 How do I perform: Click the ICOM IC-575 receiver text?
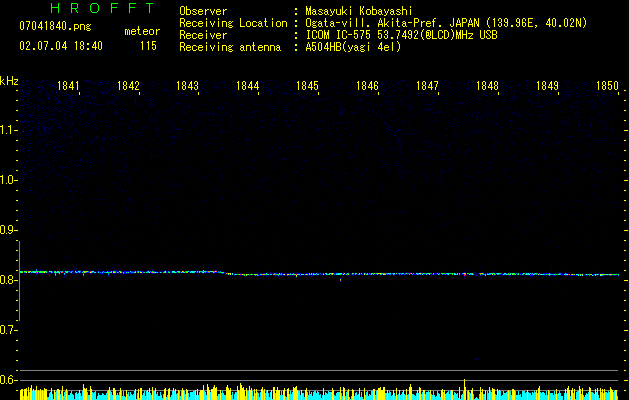(401, 35)
